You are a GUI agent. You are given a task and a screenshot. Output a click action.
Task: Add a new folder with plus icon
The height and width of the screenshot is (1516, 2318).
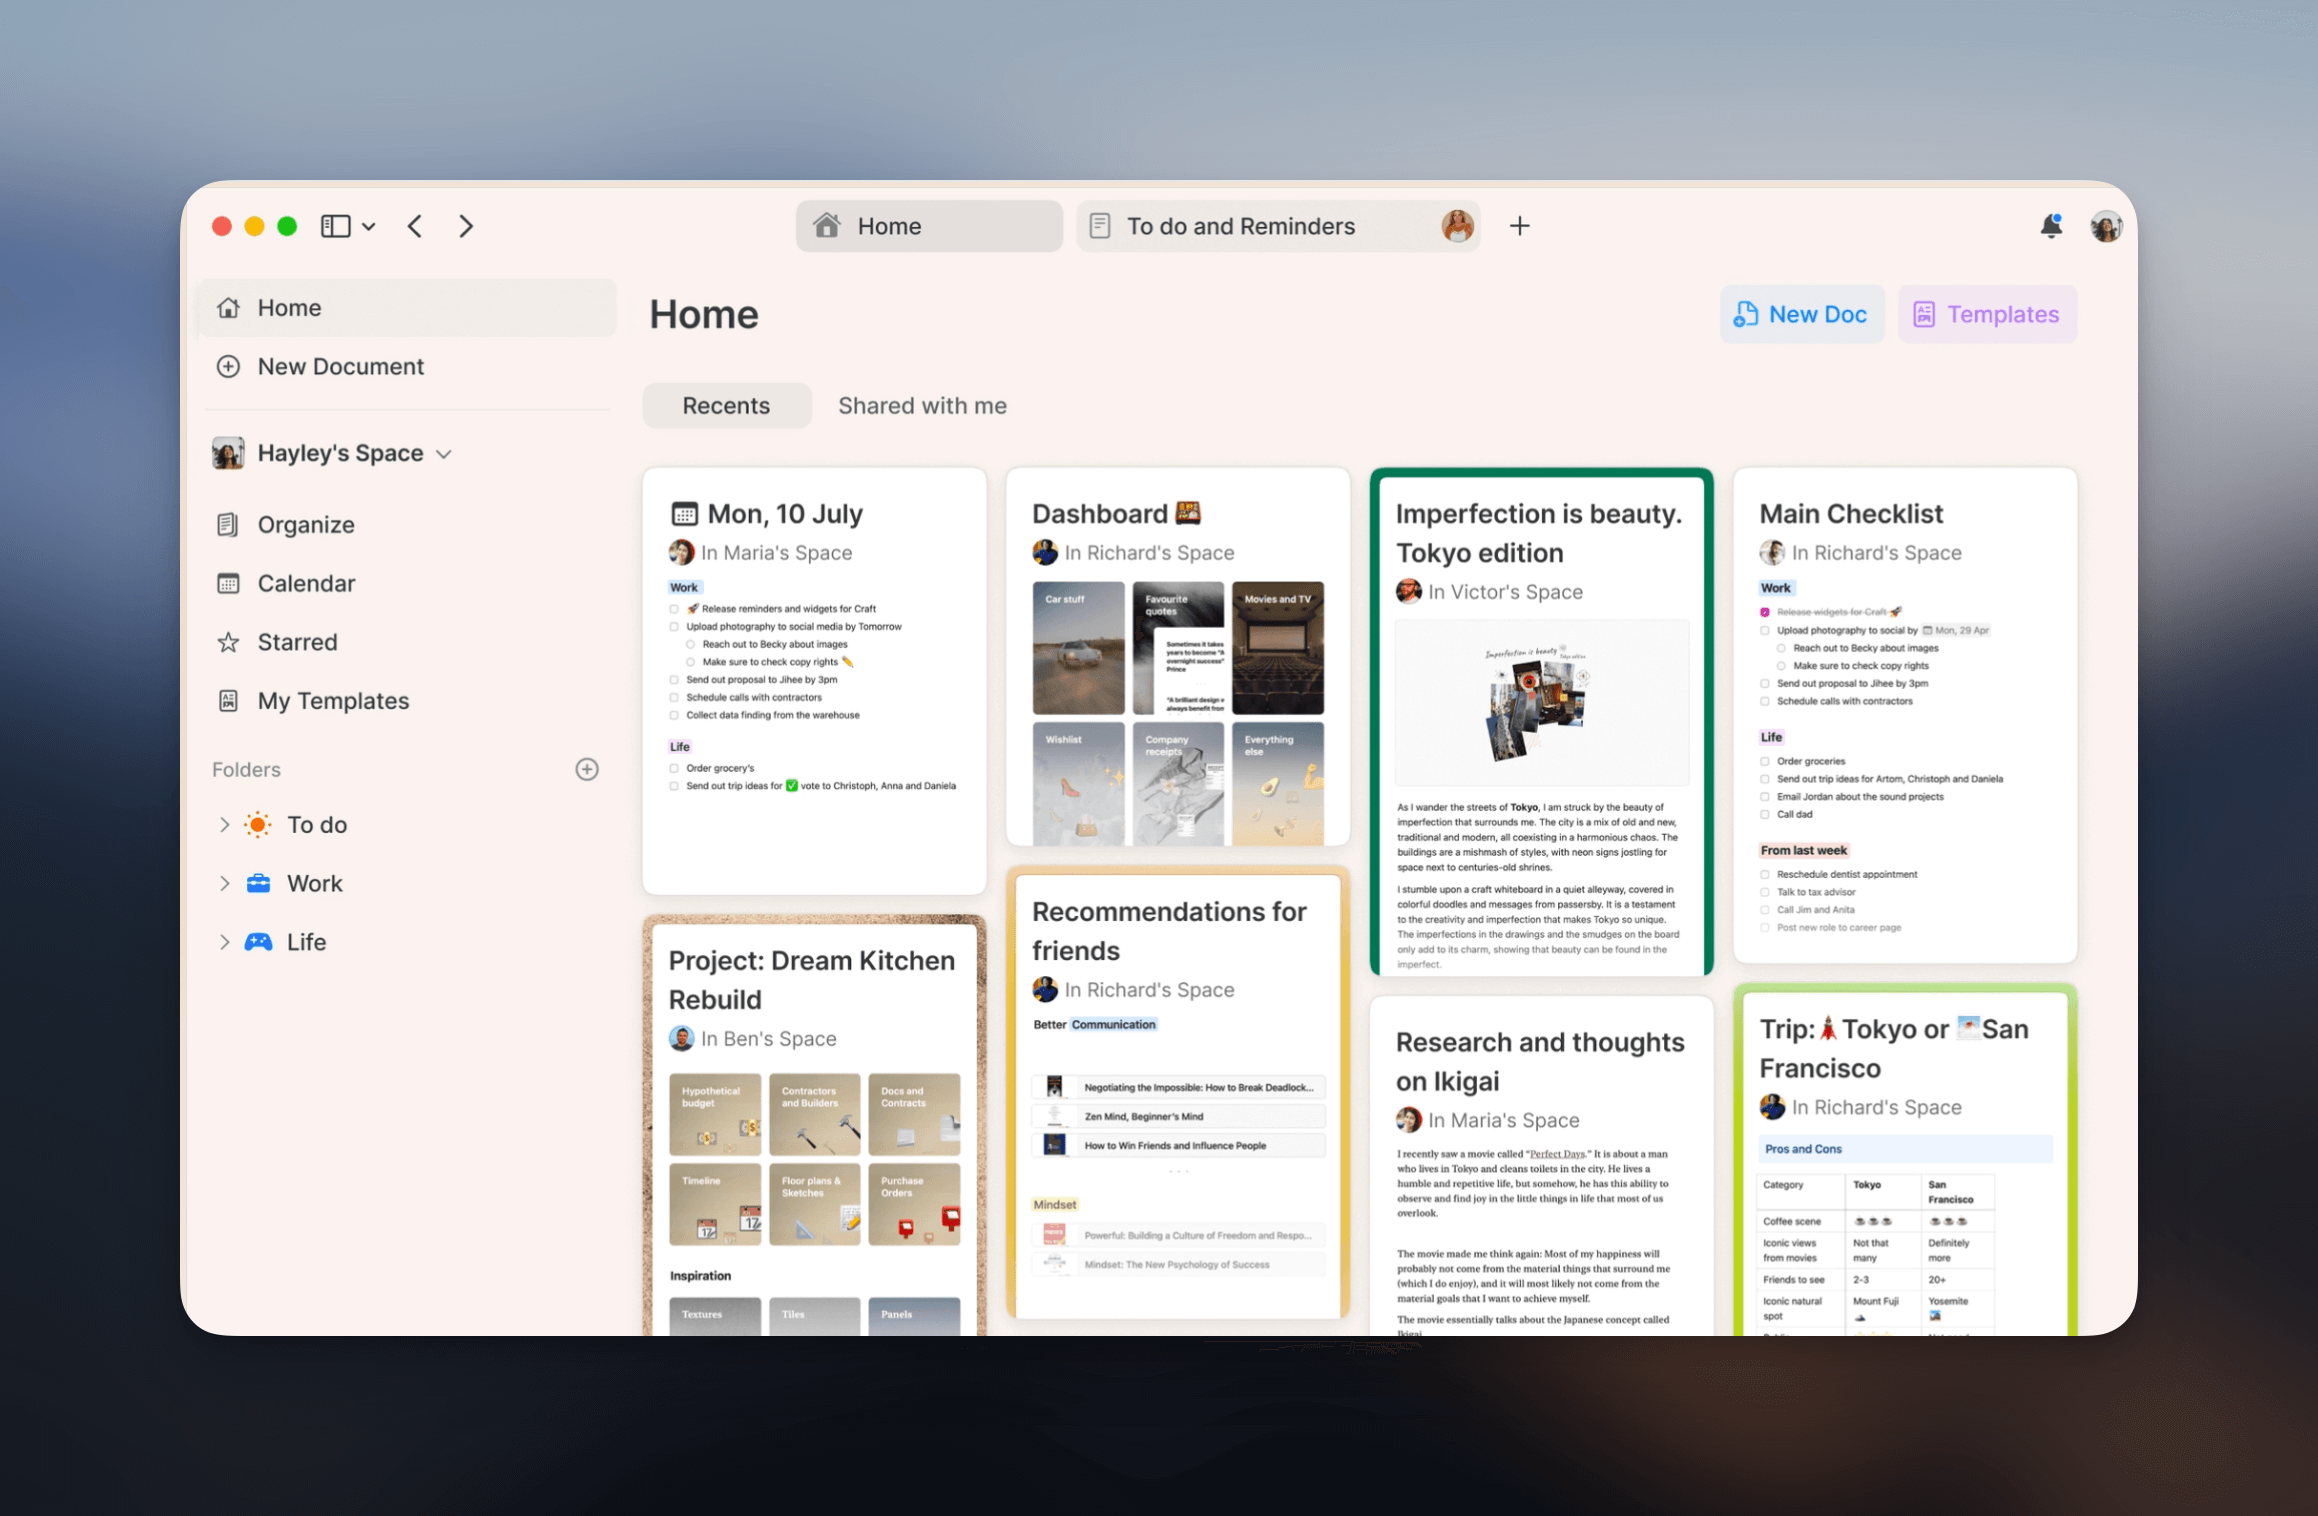pos(587,769)
